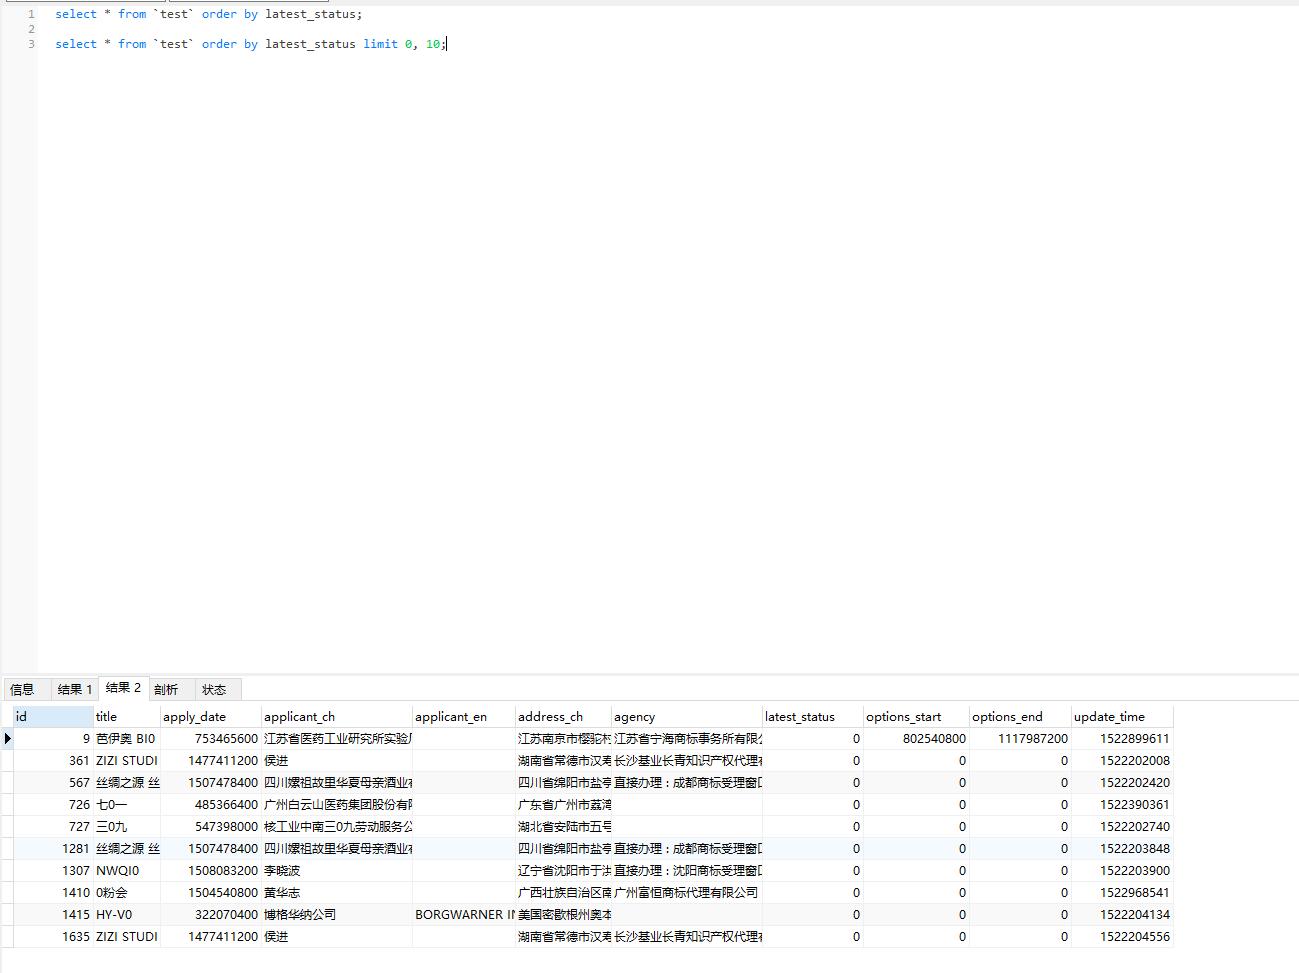This screenshot has height=973, width=1299.
Task: Open the 剖析 tab
Action: click(166, 689)
